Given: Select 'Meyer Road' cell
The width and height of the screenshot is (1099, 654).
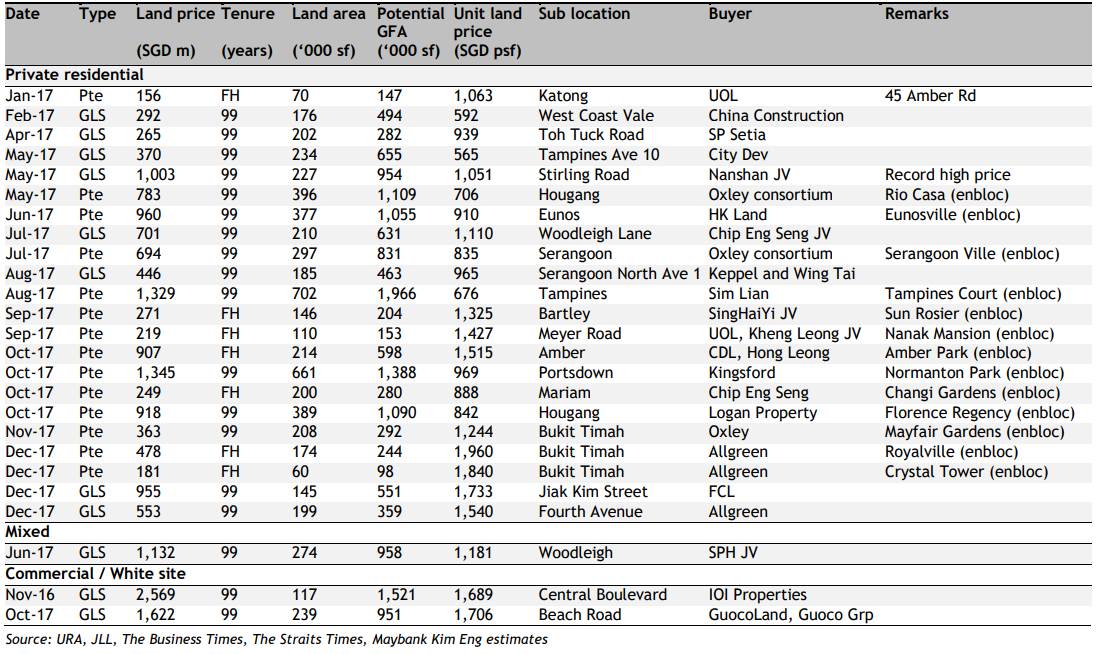Looking at the screenshot, I should (x=580, y=334).
